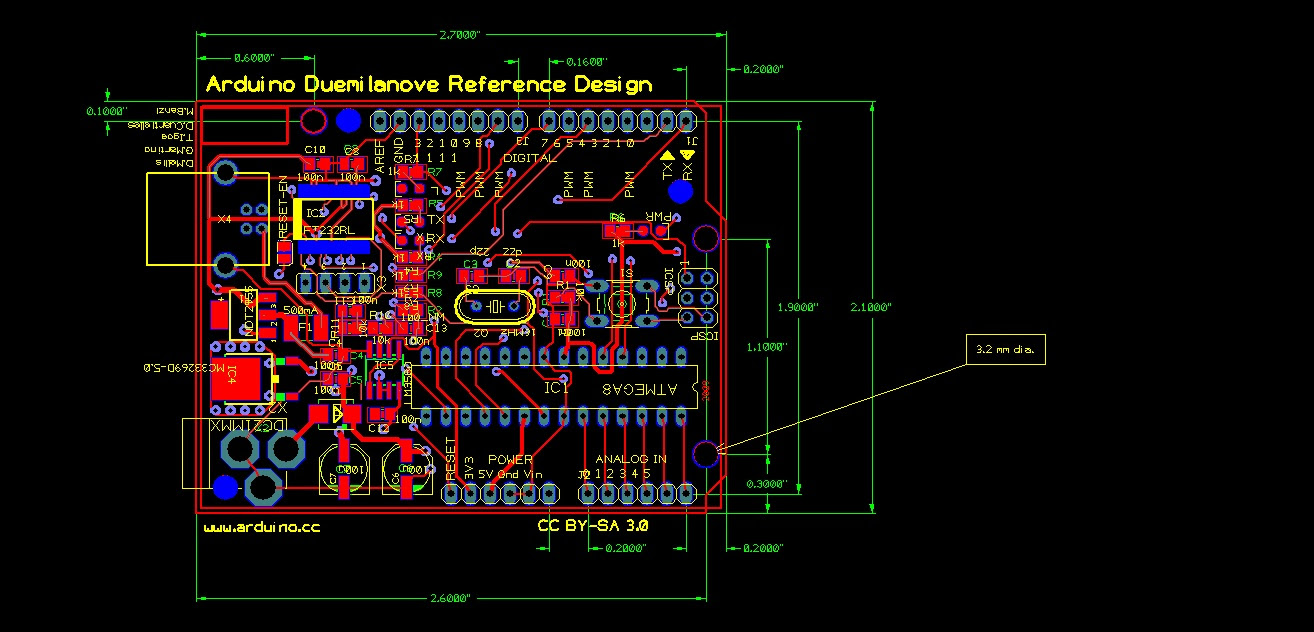Select the X4 USB connector label

pyautogui.click(x=224, y=218)
